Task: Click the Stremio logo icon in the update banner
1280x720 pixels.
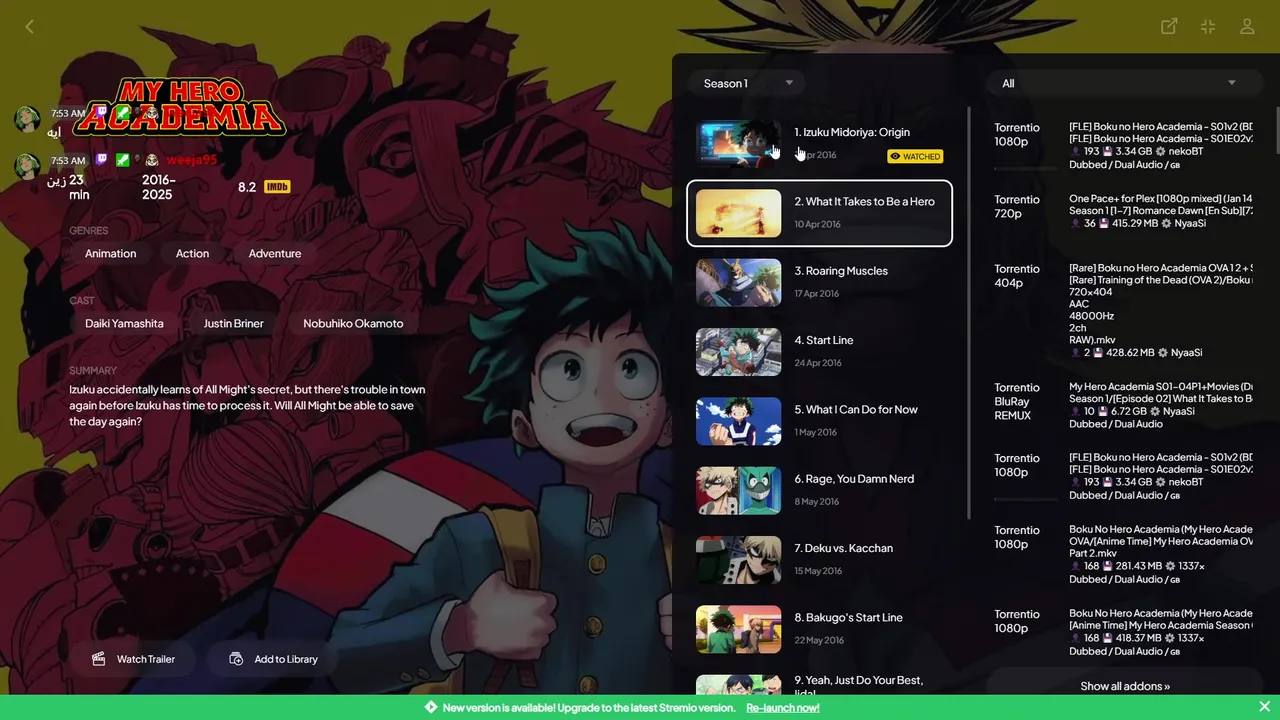Action: 431,707
